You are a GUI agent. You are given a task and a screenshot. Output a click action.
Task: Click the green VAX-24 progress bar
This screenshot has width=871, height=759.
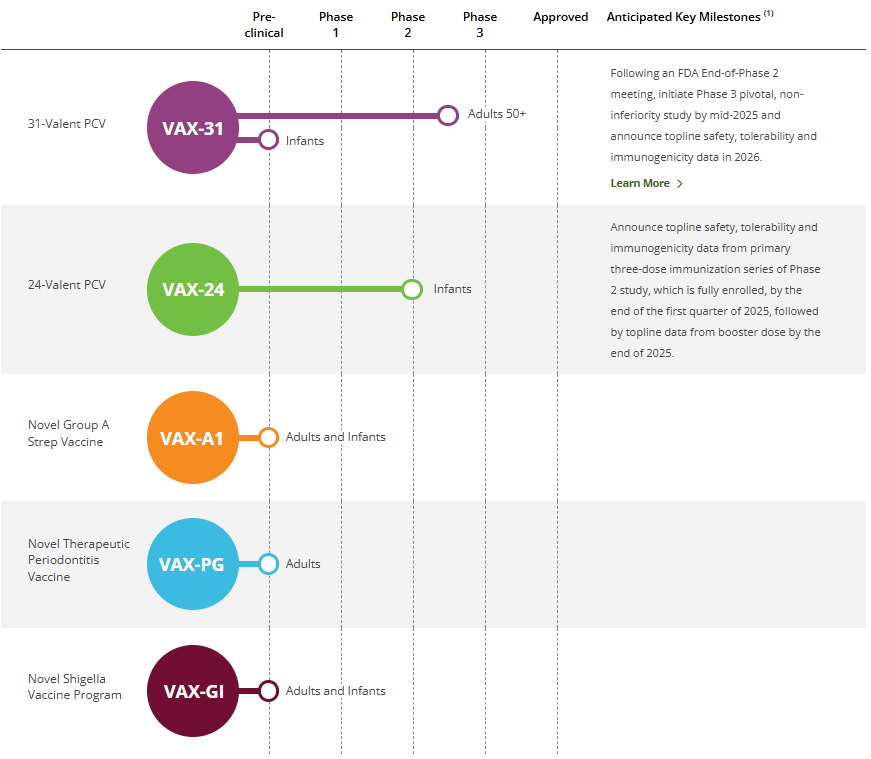[x=321, y=289]
